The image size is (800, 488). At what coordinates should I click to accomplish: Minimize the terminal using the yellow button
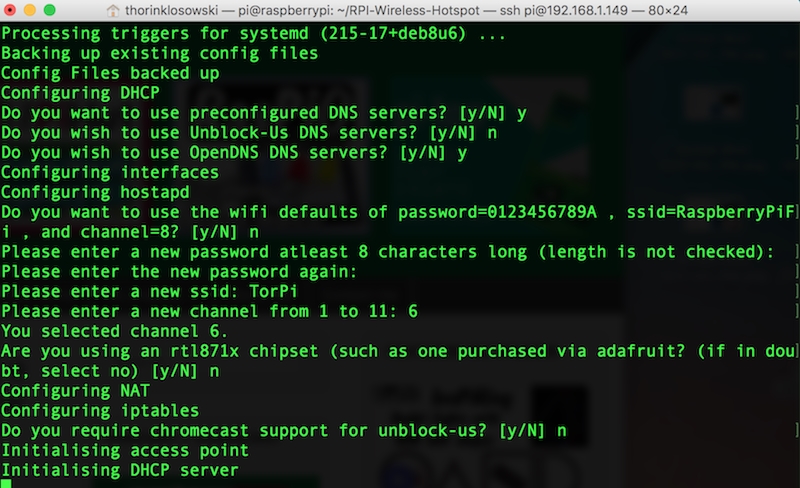coord(30,10)
